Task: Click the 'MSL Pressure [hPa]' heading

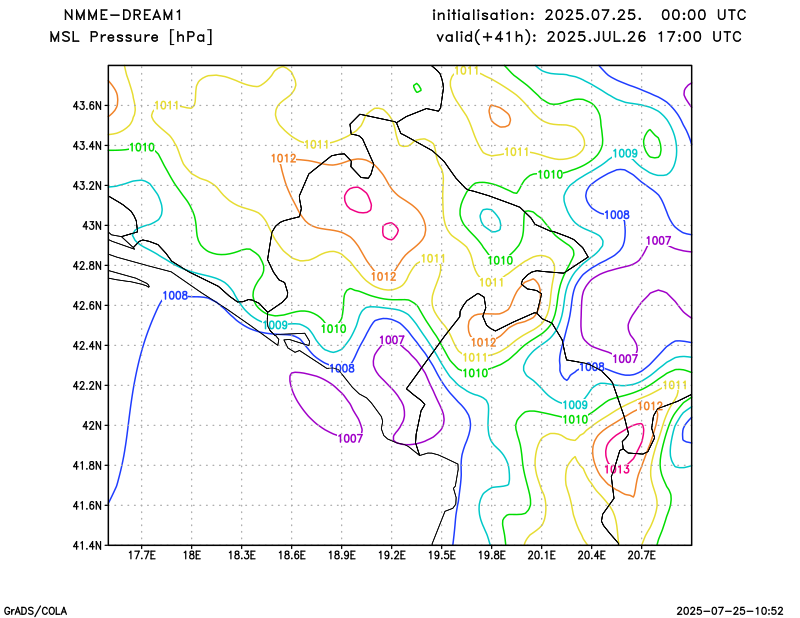Action: pyautogui.click(x=131, y=37)
